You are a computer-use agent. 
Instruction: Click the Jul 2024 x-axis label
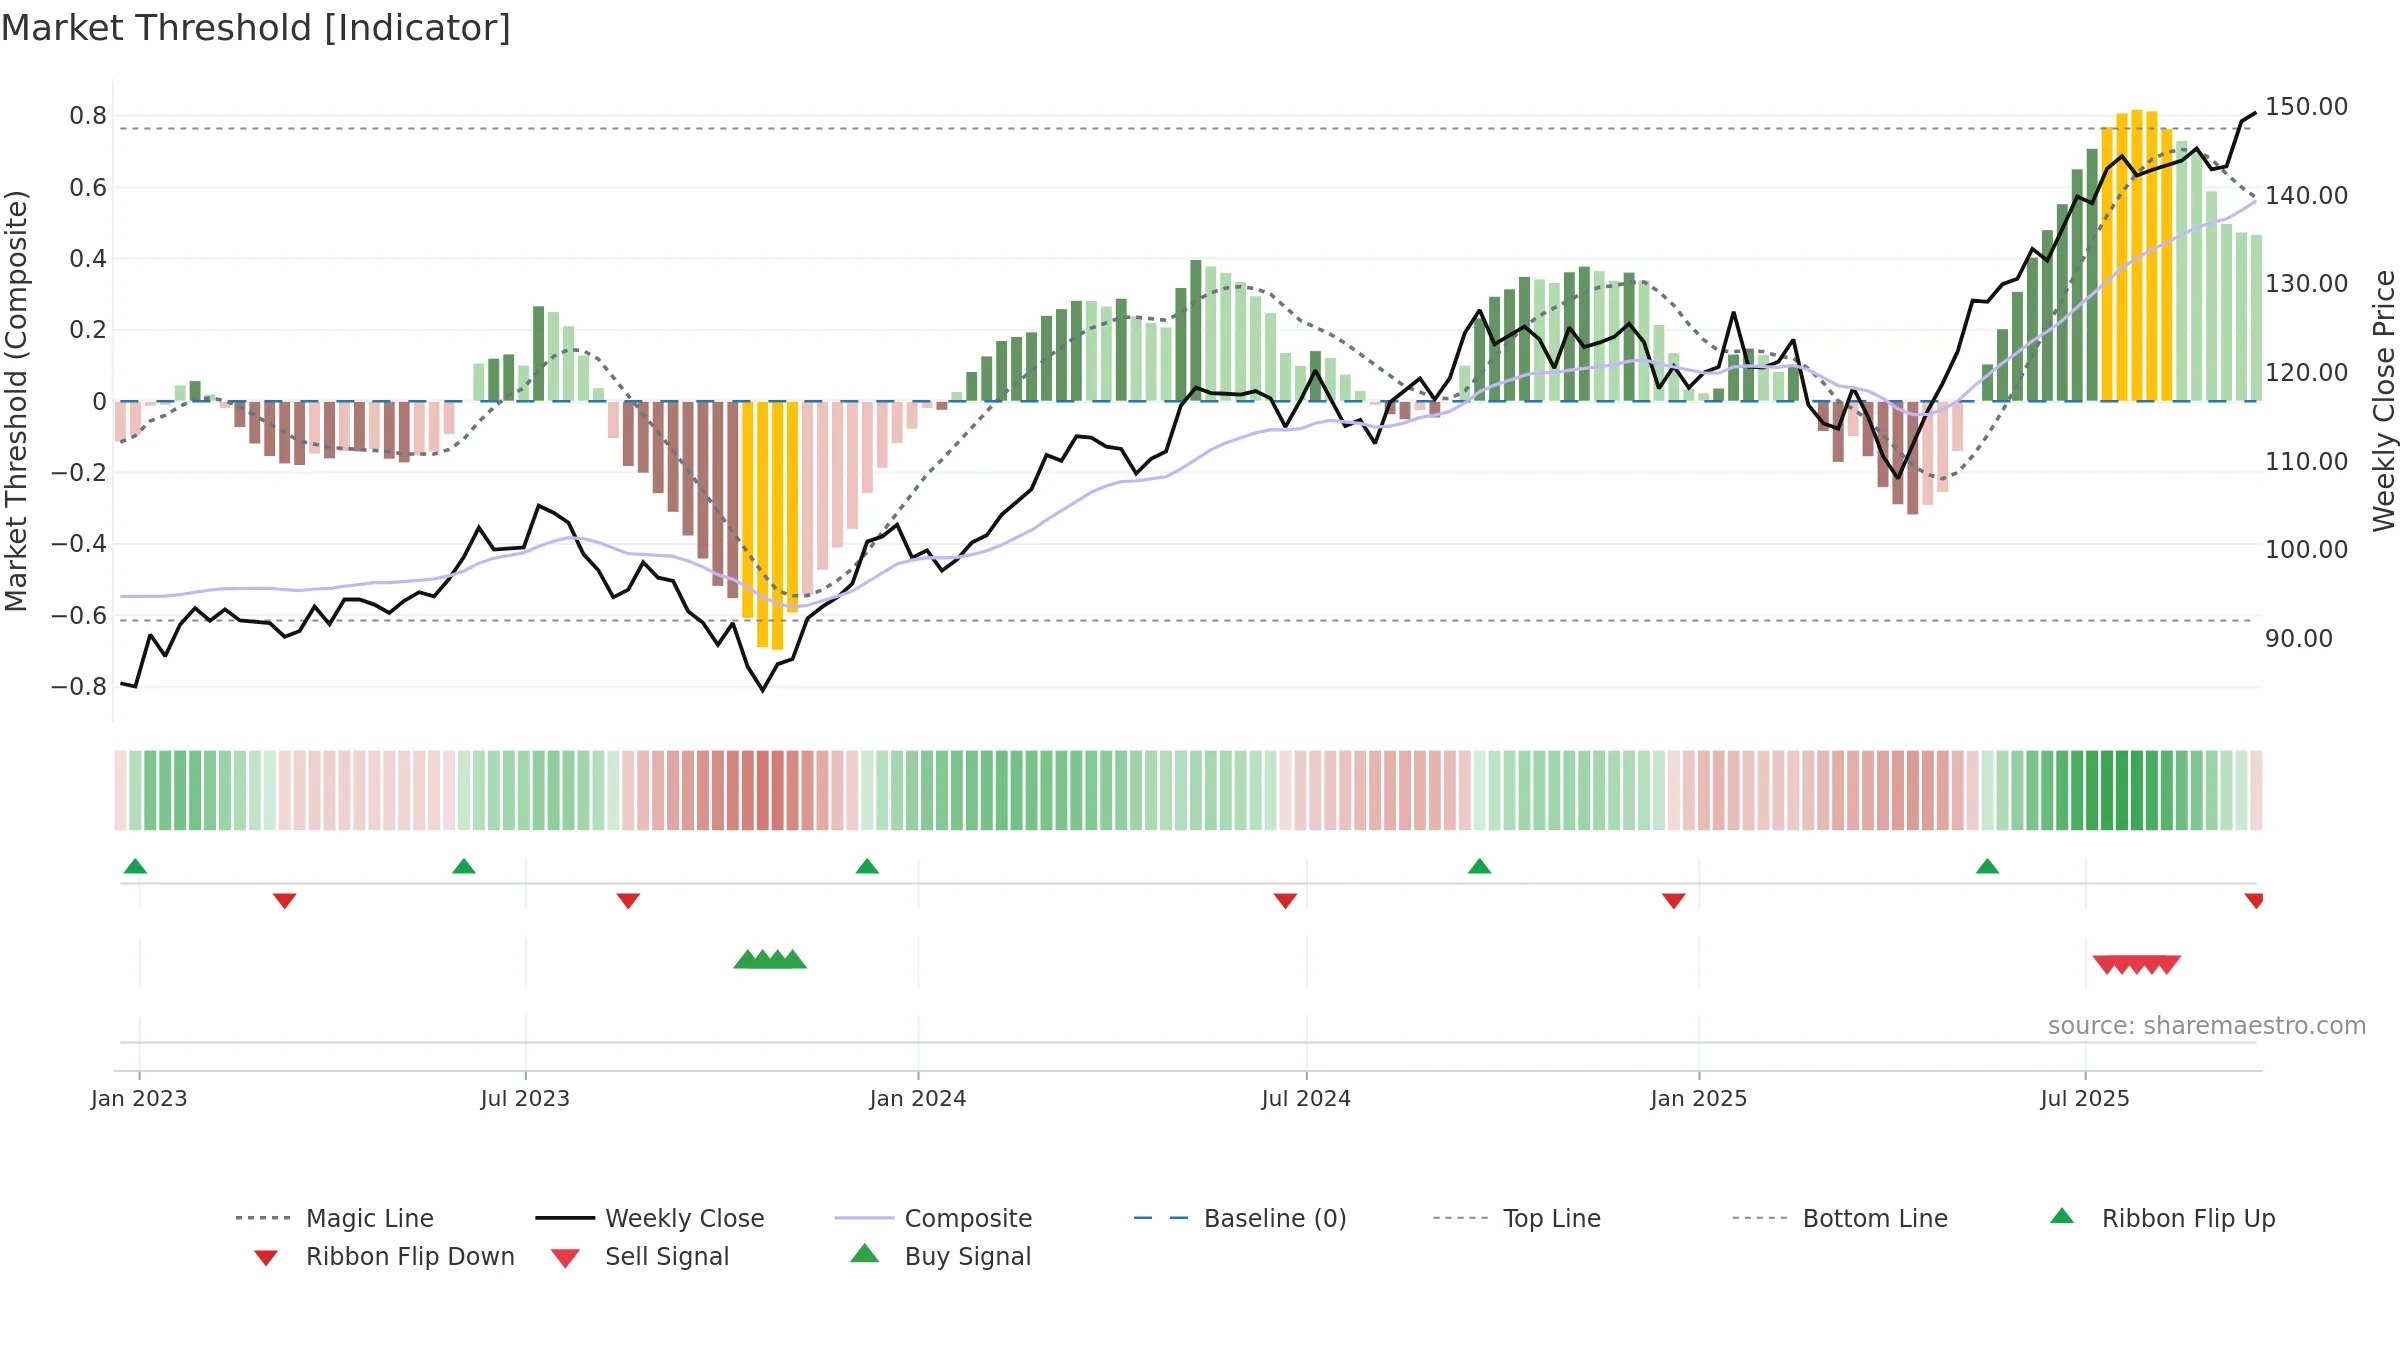tap(1306, 1099)
